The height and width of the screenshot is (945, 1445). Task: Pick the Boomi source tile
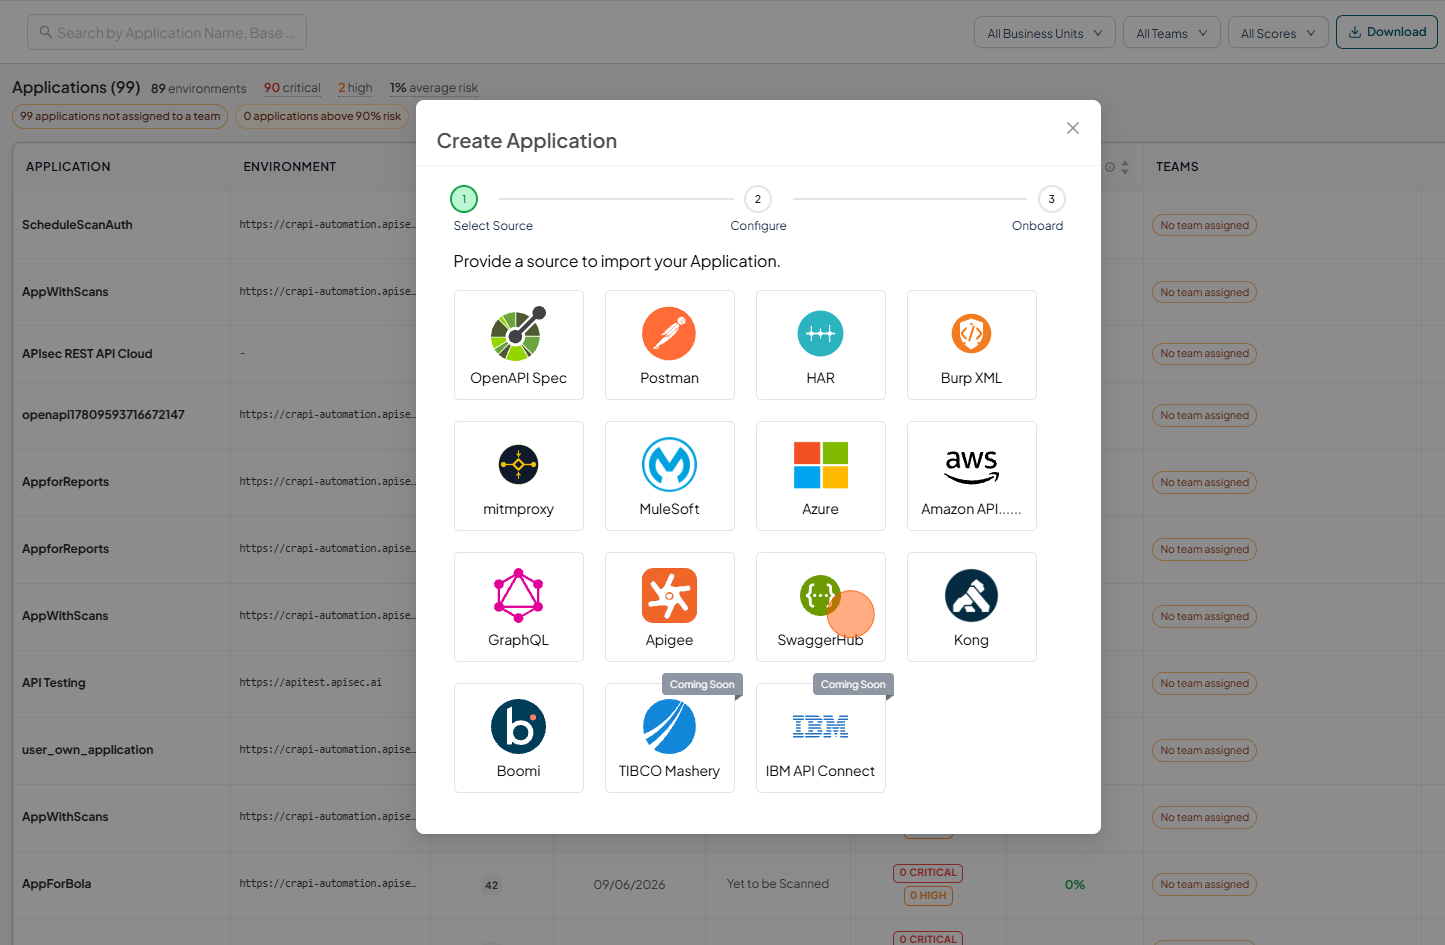click(518, 738)
